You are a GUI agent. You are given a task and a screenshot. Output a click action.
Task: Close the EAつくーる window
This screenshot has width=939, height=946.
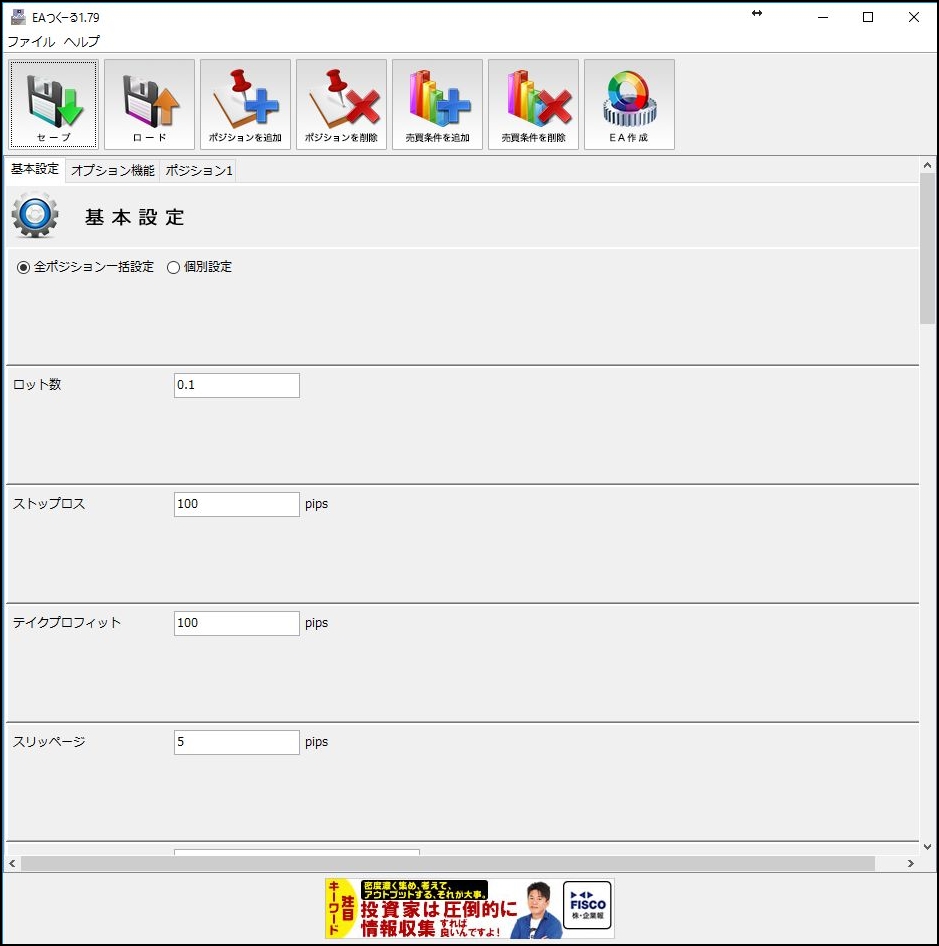(x=914, y=17)
